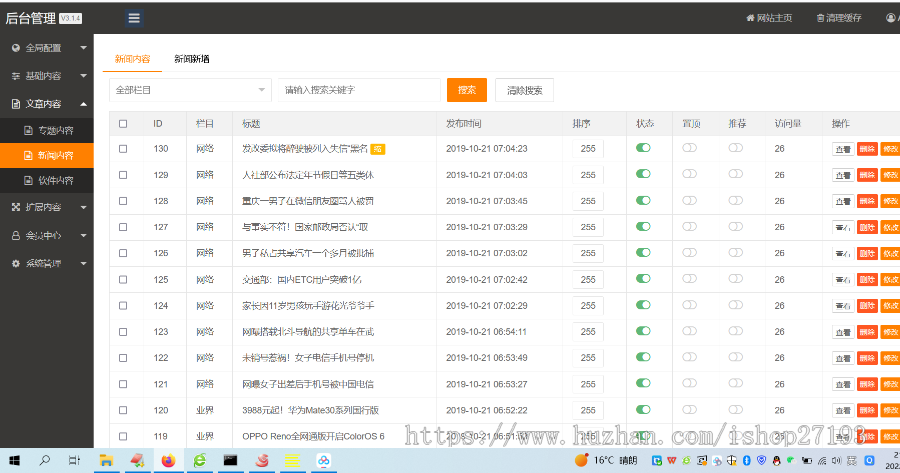Screen dimensions: 900x473
Task: Click the 后台管理 logo title
Action: pos(30,18)
